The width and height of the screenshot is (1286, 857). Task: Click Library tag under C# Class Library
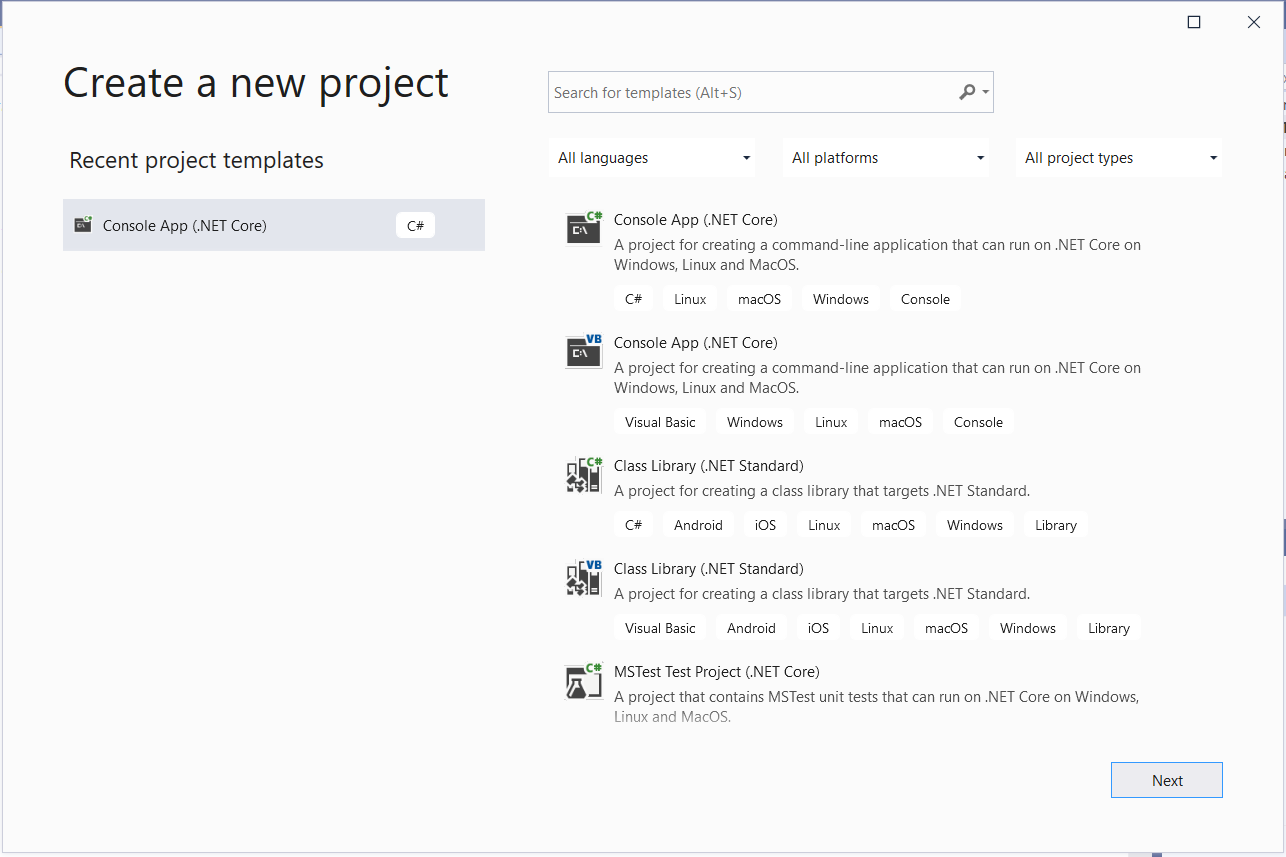pos(1056,525)
